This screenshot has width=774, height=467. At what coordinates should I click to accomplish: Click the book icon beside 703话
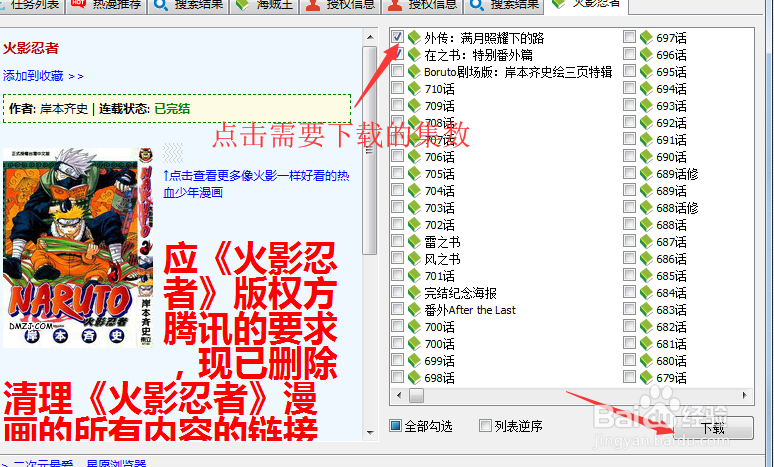(414, 207)
